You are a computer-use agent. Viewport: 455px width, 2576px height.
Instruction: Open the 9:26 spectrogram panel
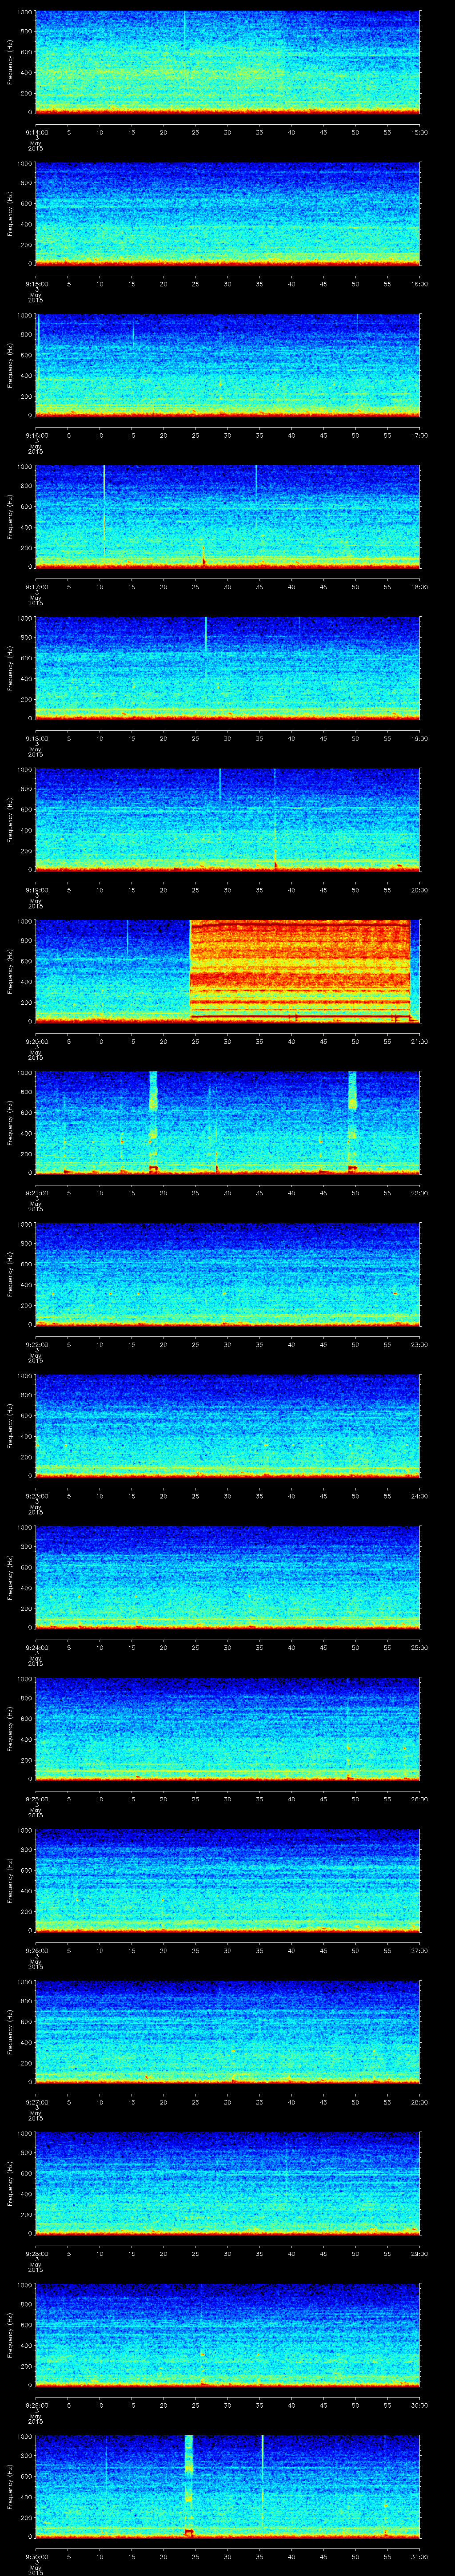(x=227, y=1879)
